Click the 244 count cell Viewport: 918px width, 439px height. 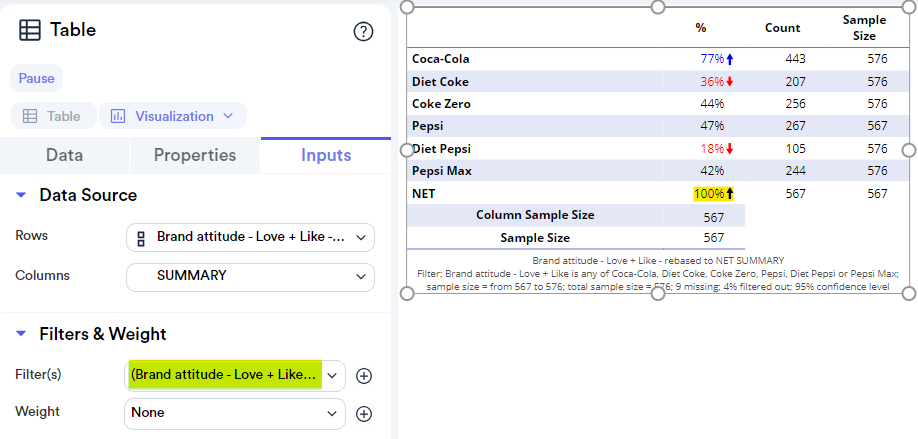796,172
